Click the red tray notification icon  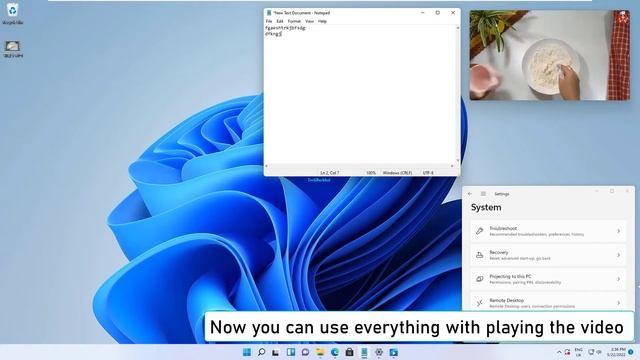pos(567,352)
